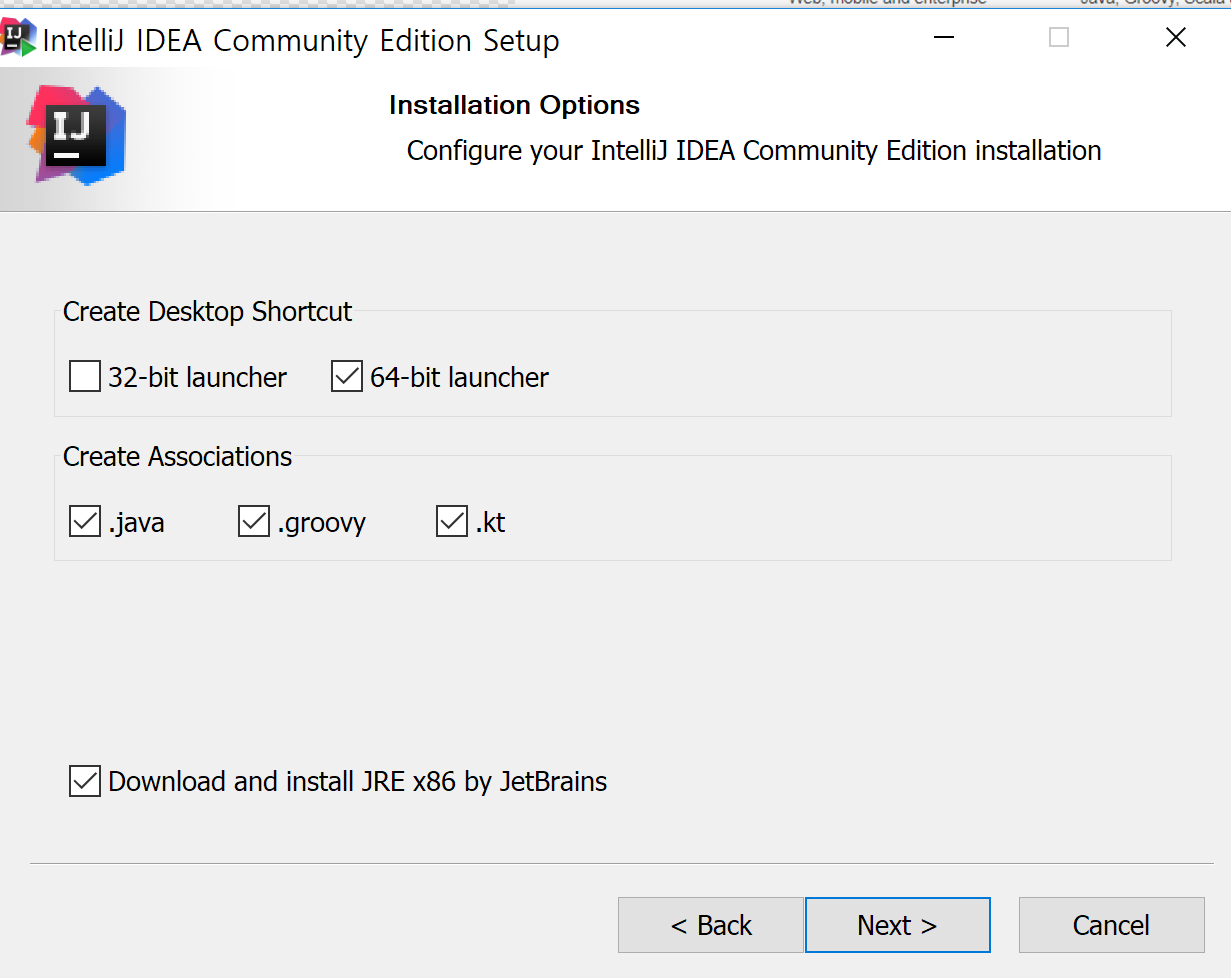Uncheck the 64-bit launcher checkbox
Image resolution: width=1231 pixels, height=978 pixels.
[346, 377]
